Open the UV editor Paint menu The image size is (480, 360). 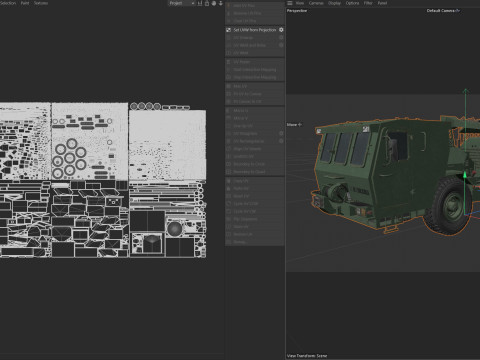coord(25,3)
